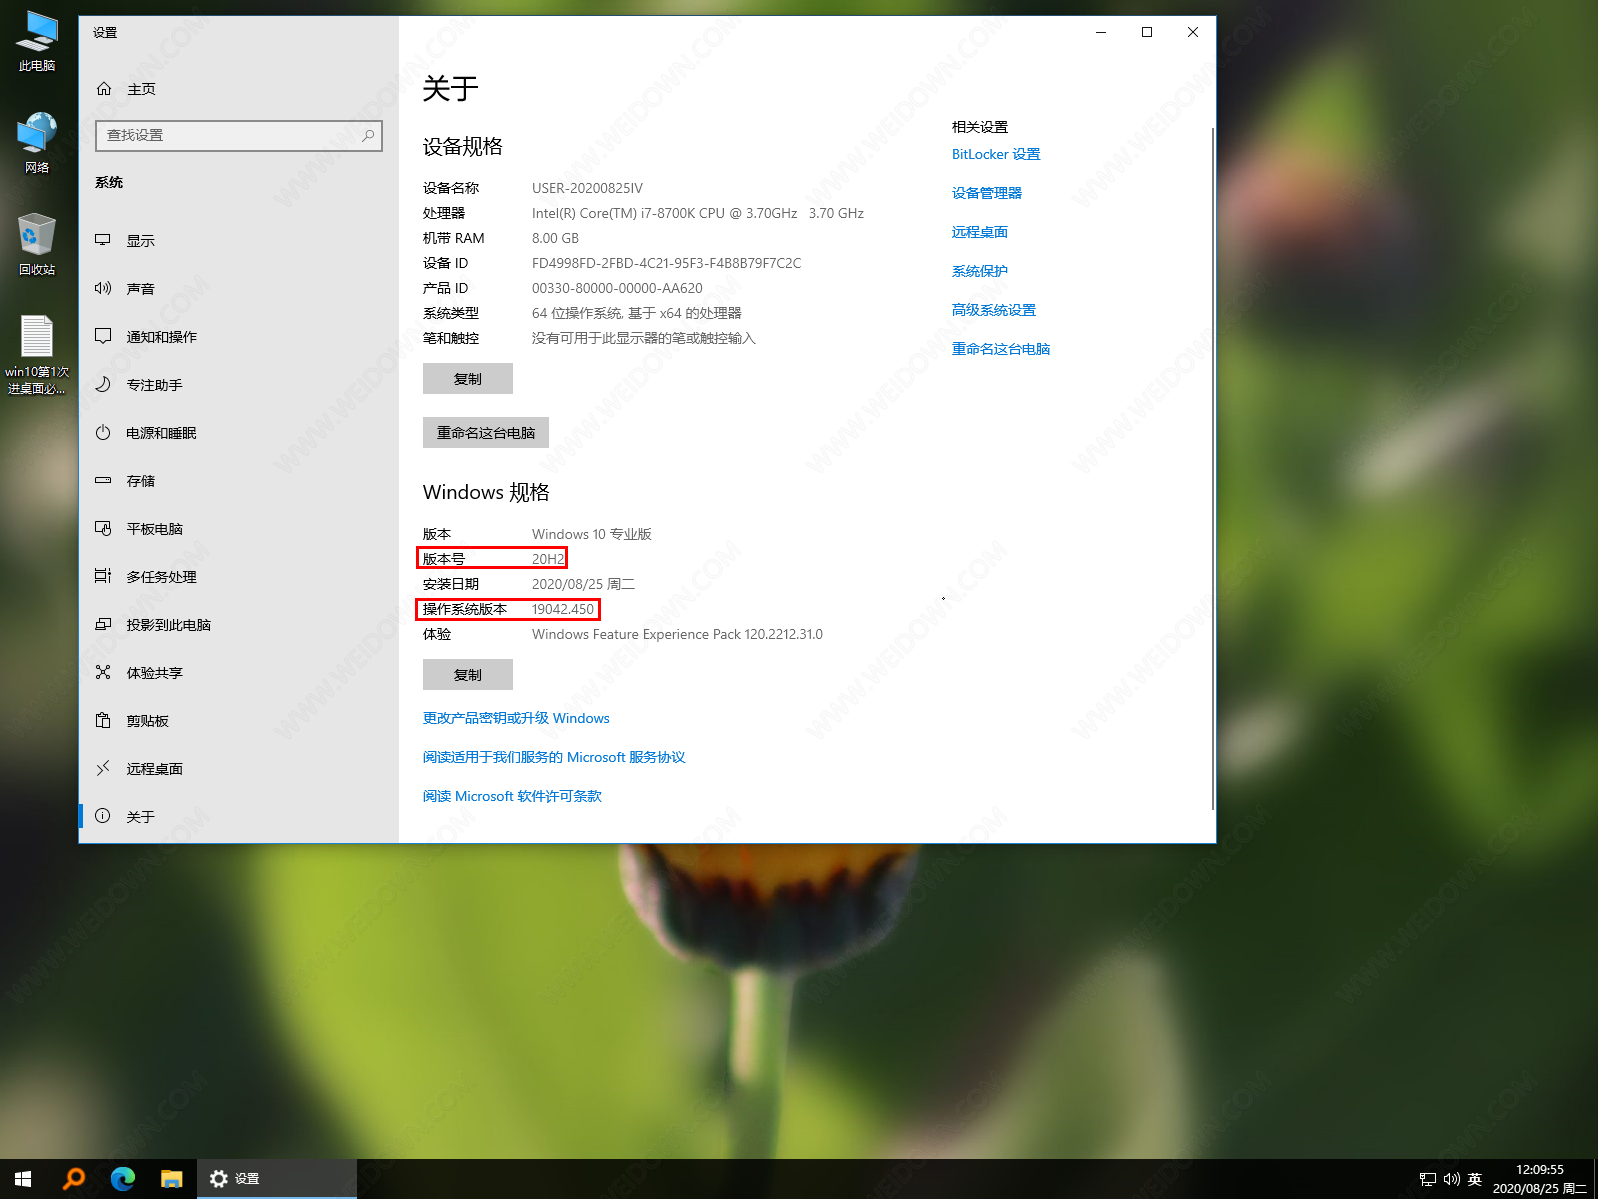Open File Explorer from taskbar

(172, 1179)
